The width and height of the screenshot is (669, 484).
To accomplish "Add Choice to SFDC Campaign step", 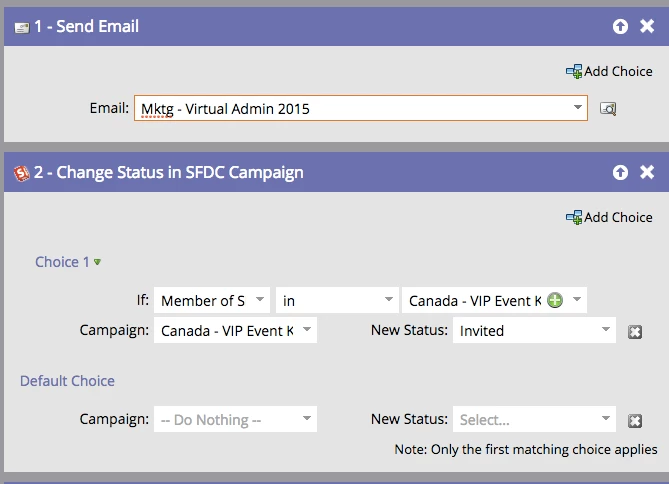I will click(609, 217).
